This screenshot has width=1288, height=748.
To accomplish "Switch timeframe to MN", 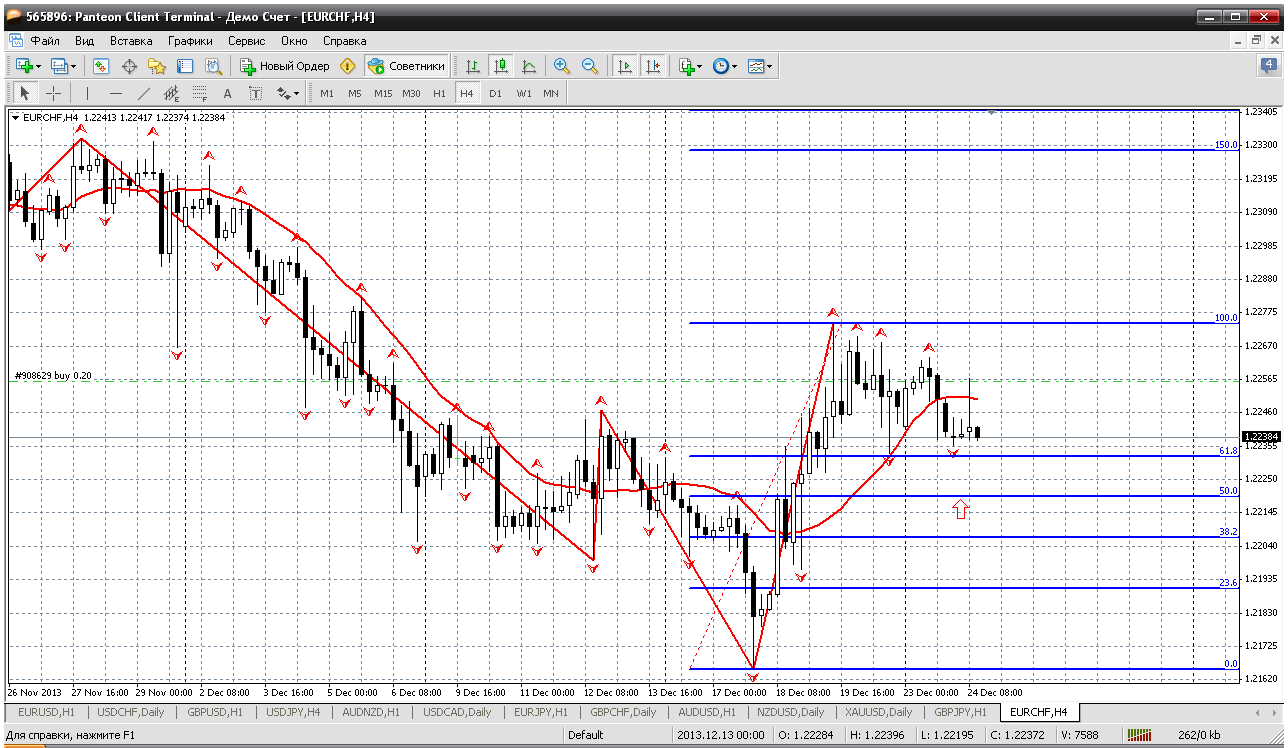I will [551, 93].
